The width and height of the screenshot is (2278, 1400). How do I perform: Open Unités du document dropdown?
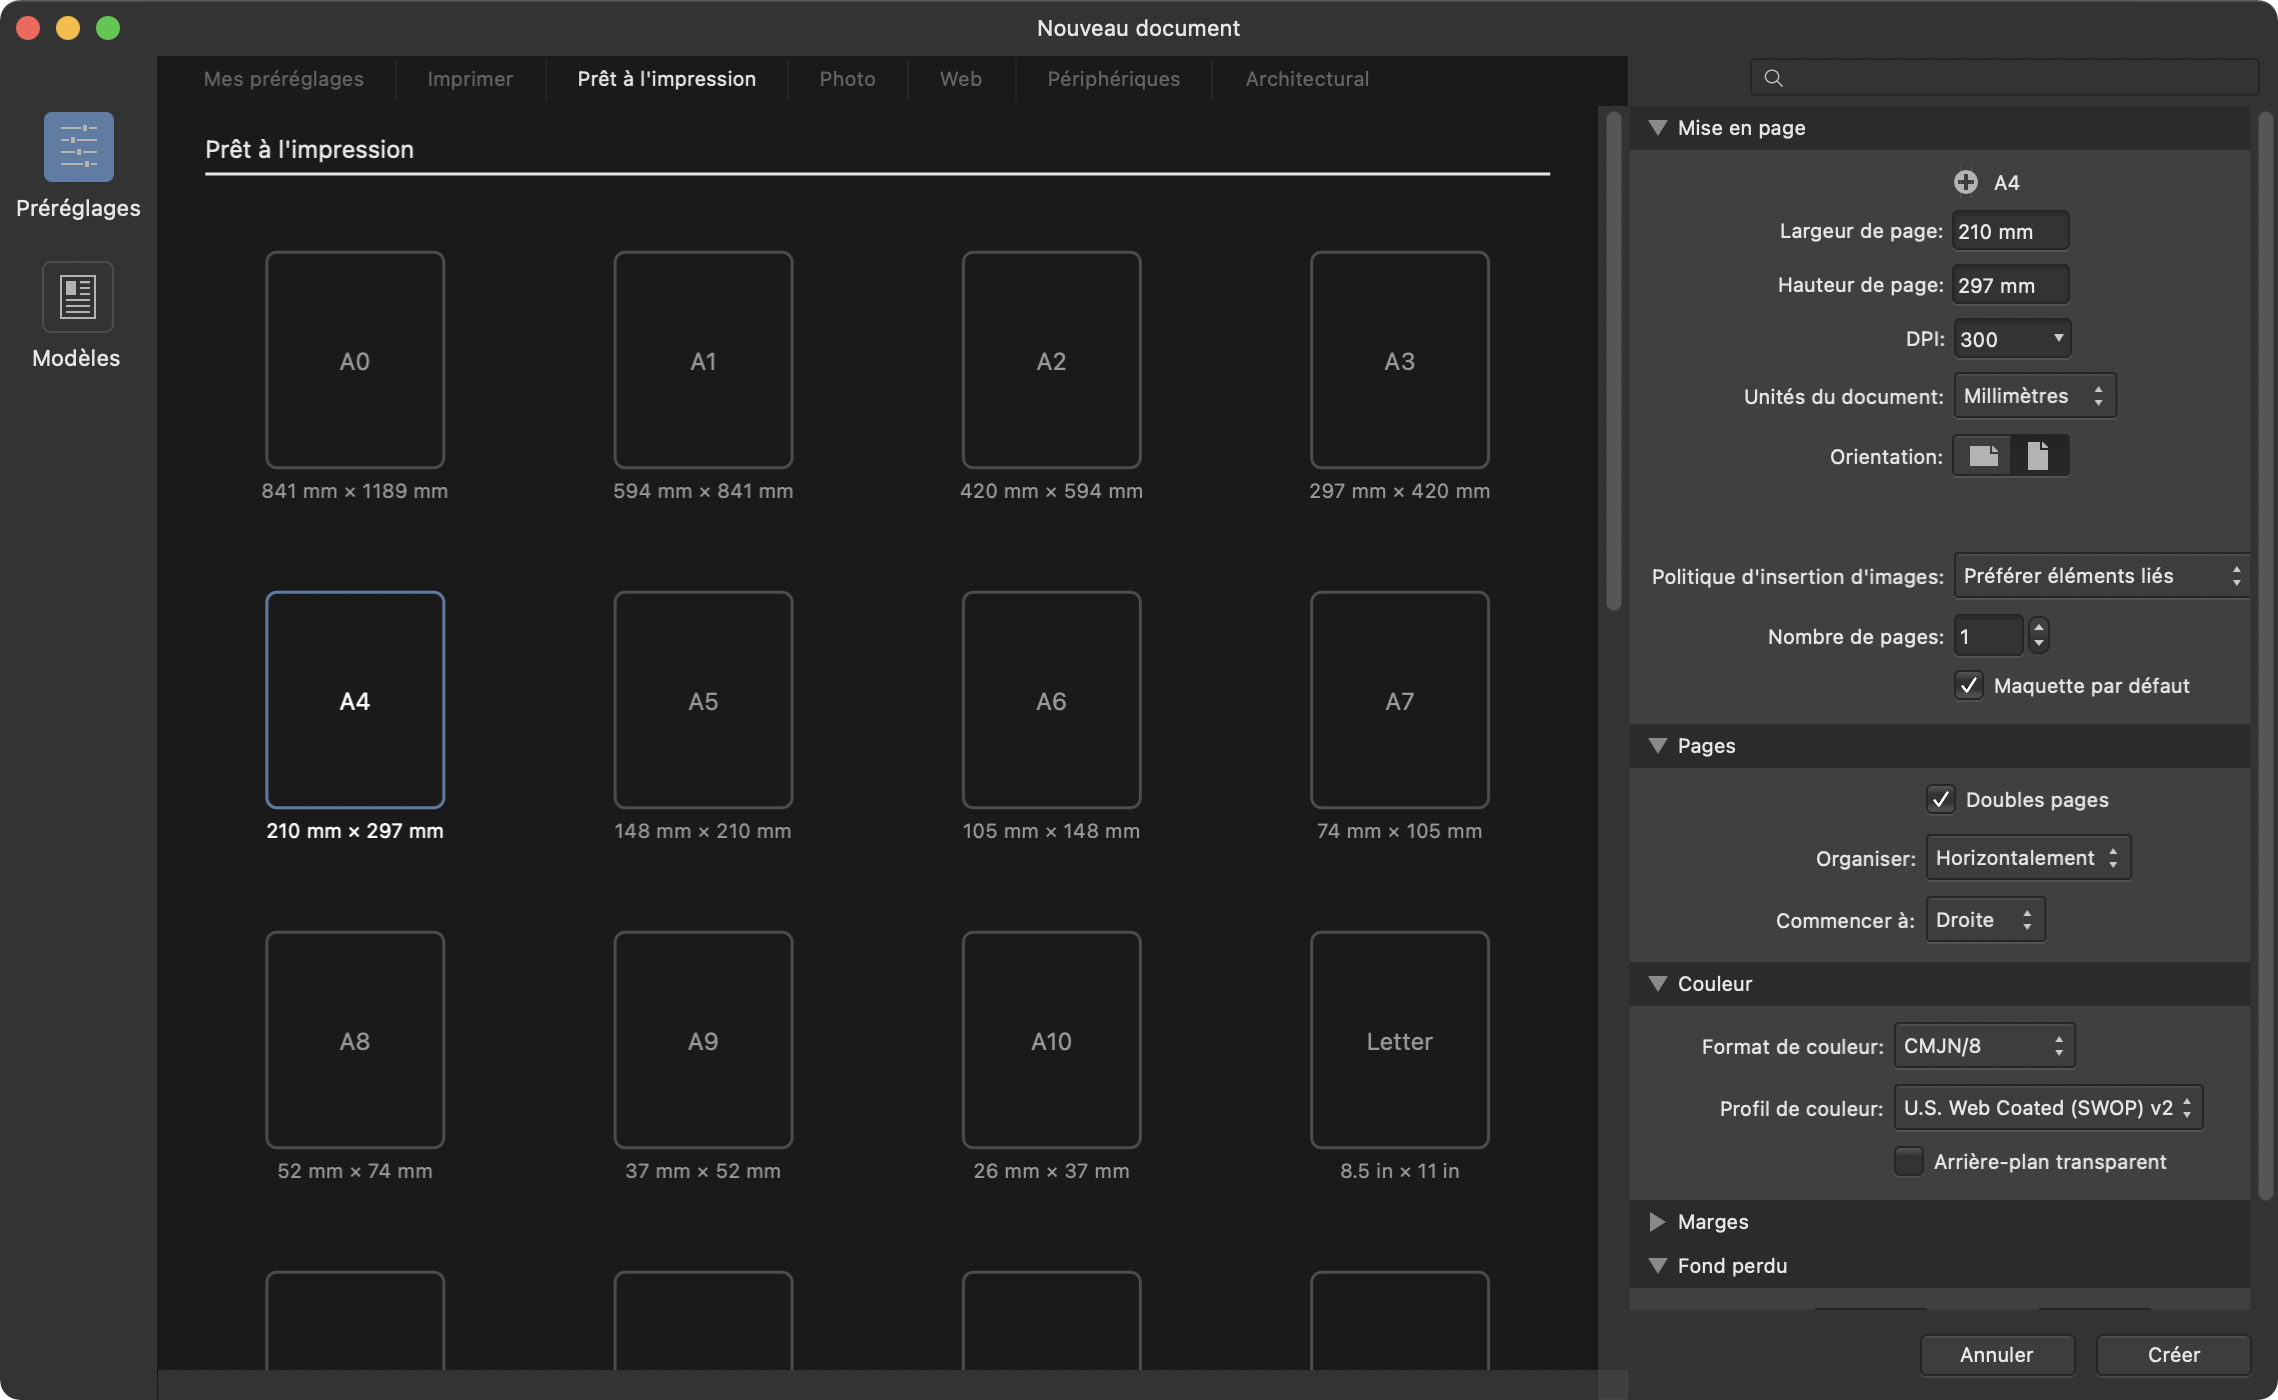2034,396
